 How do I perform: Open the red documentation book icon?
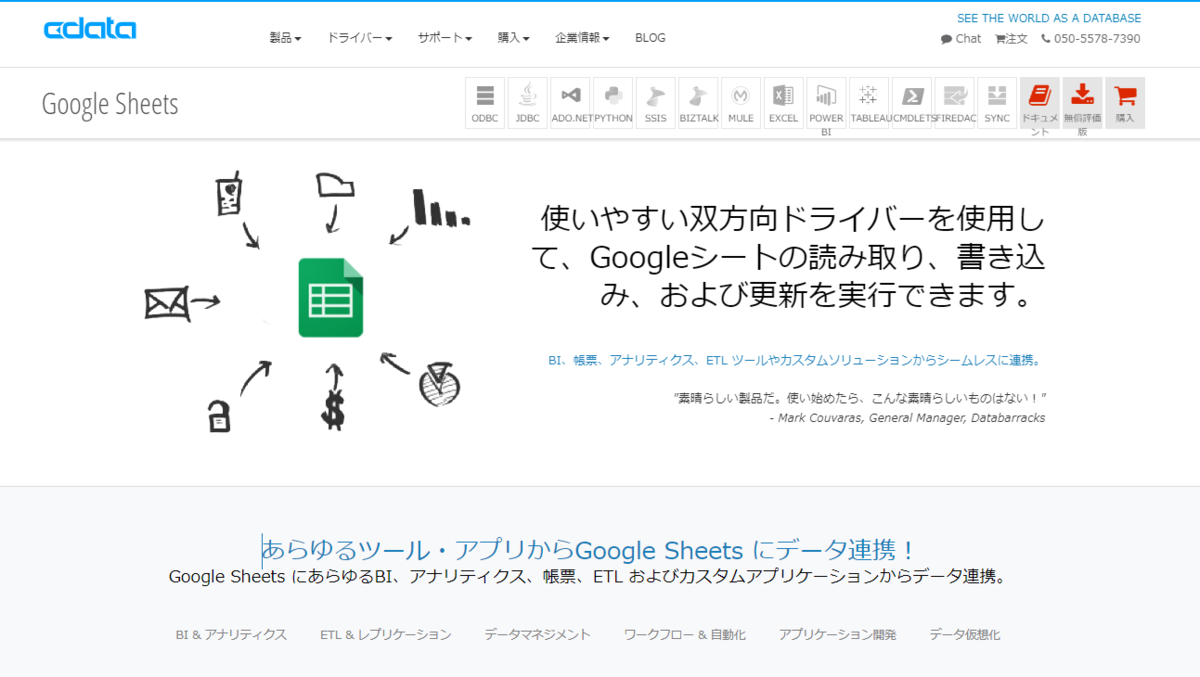1040,103
